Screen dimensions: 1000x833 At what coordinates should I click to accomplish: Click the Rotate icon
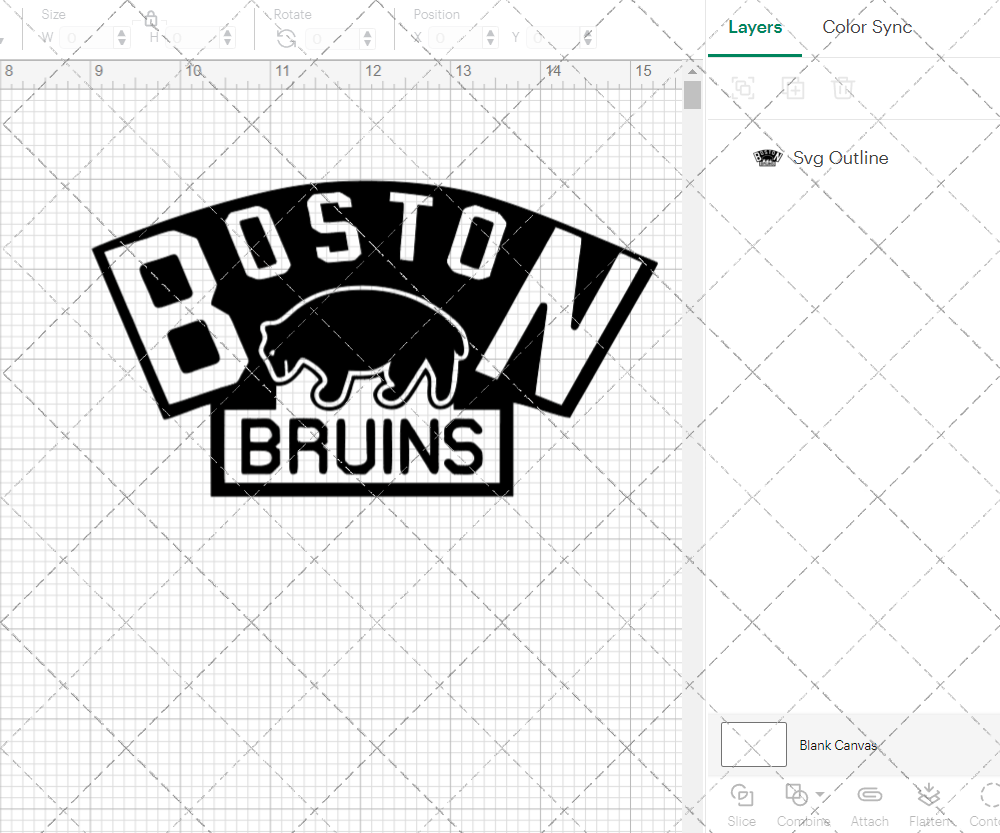(286, 39)
